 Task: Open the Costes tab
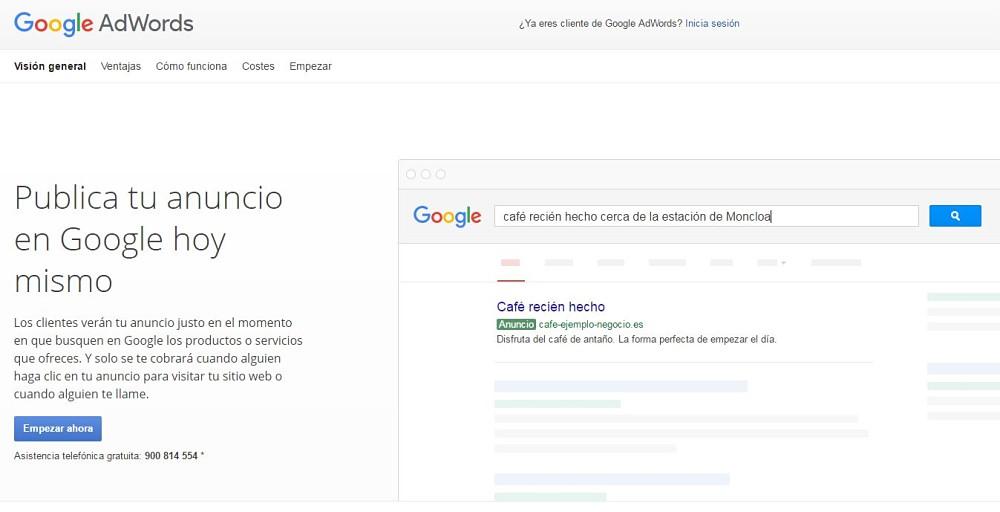pos(258,66)
